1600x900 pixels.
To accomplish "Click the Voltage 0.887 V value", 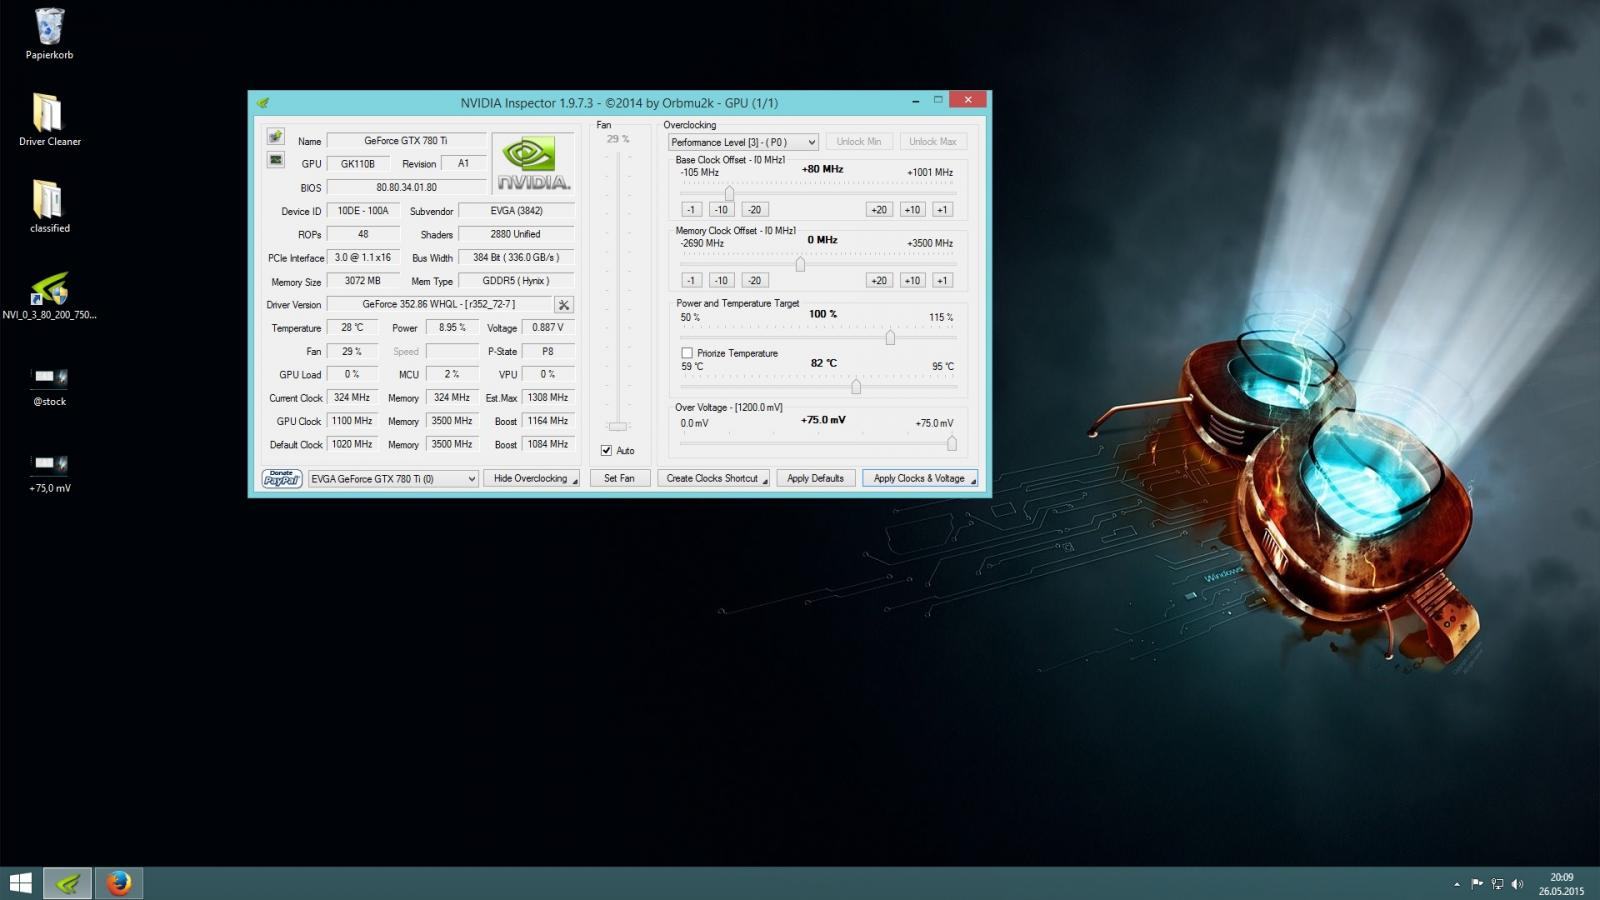I will coord(548,327).
